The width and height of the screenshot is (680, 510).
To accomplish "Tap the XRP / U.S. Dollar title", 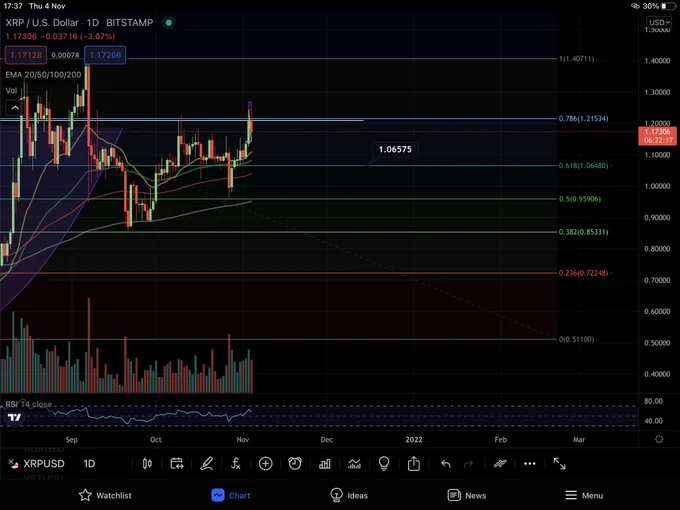I will pos(42,23).
